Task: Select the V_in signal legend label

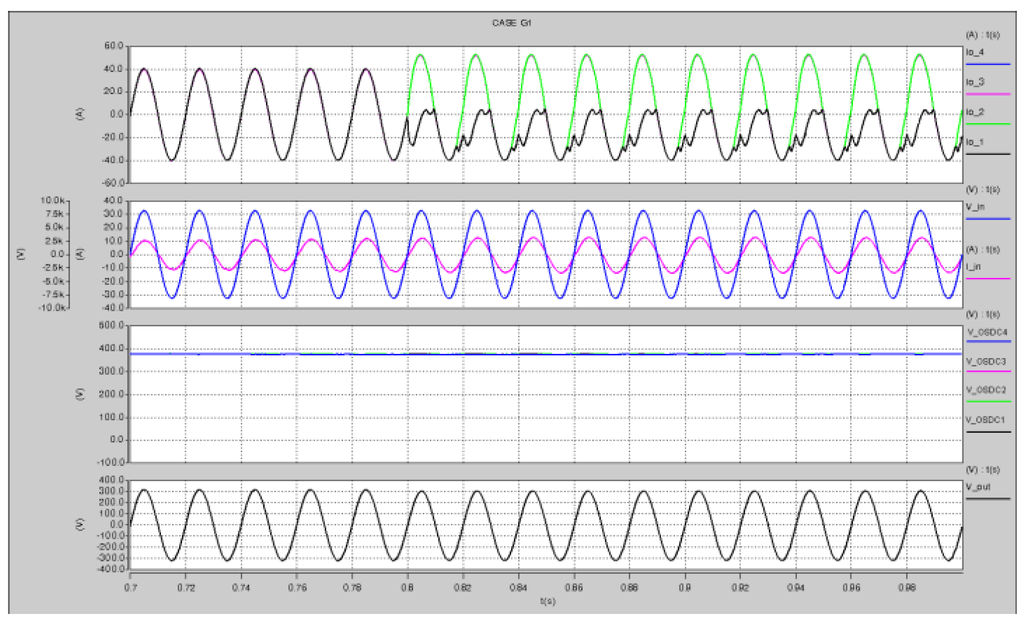Action: (x=974, y=207)
